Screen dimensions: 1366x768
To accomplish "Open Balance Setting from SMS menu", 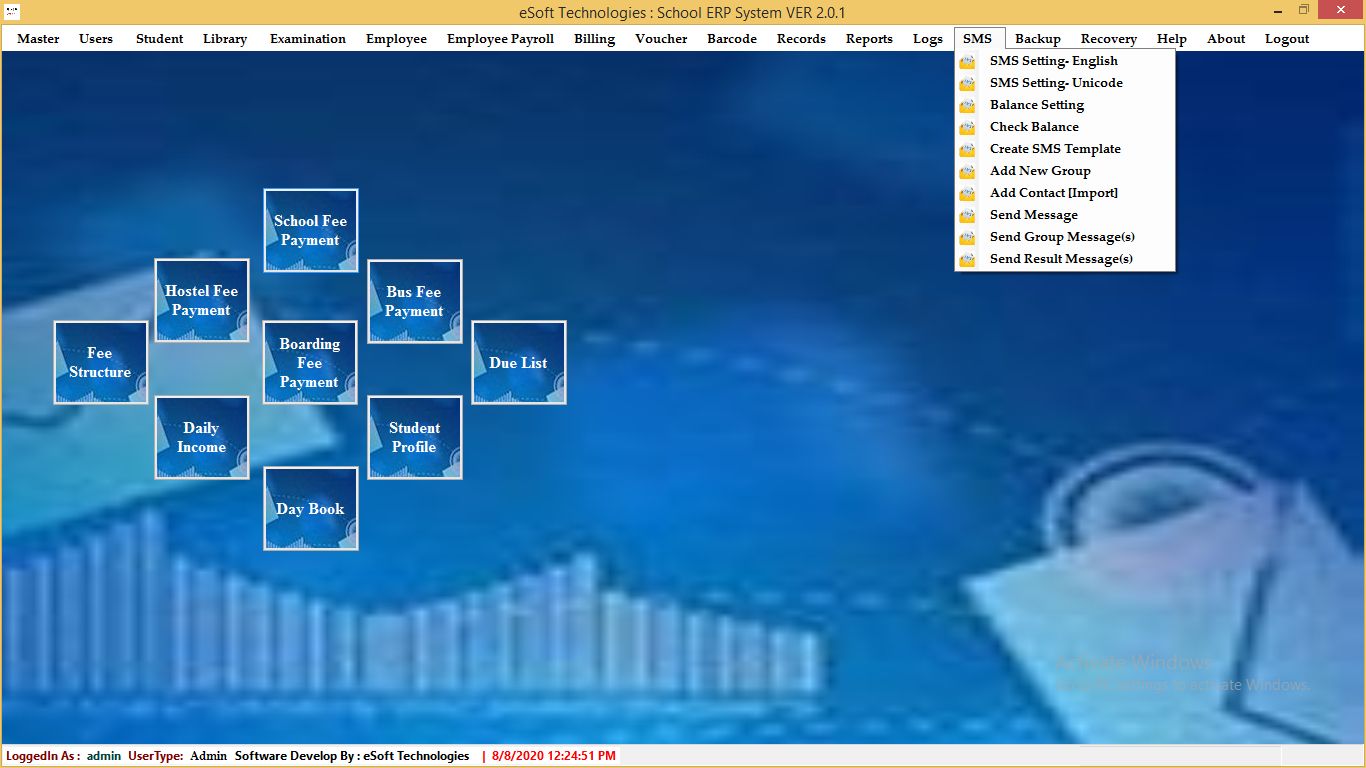I will point(1065,105).
